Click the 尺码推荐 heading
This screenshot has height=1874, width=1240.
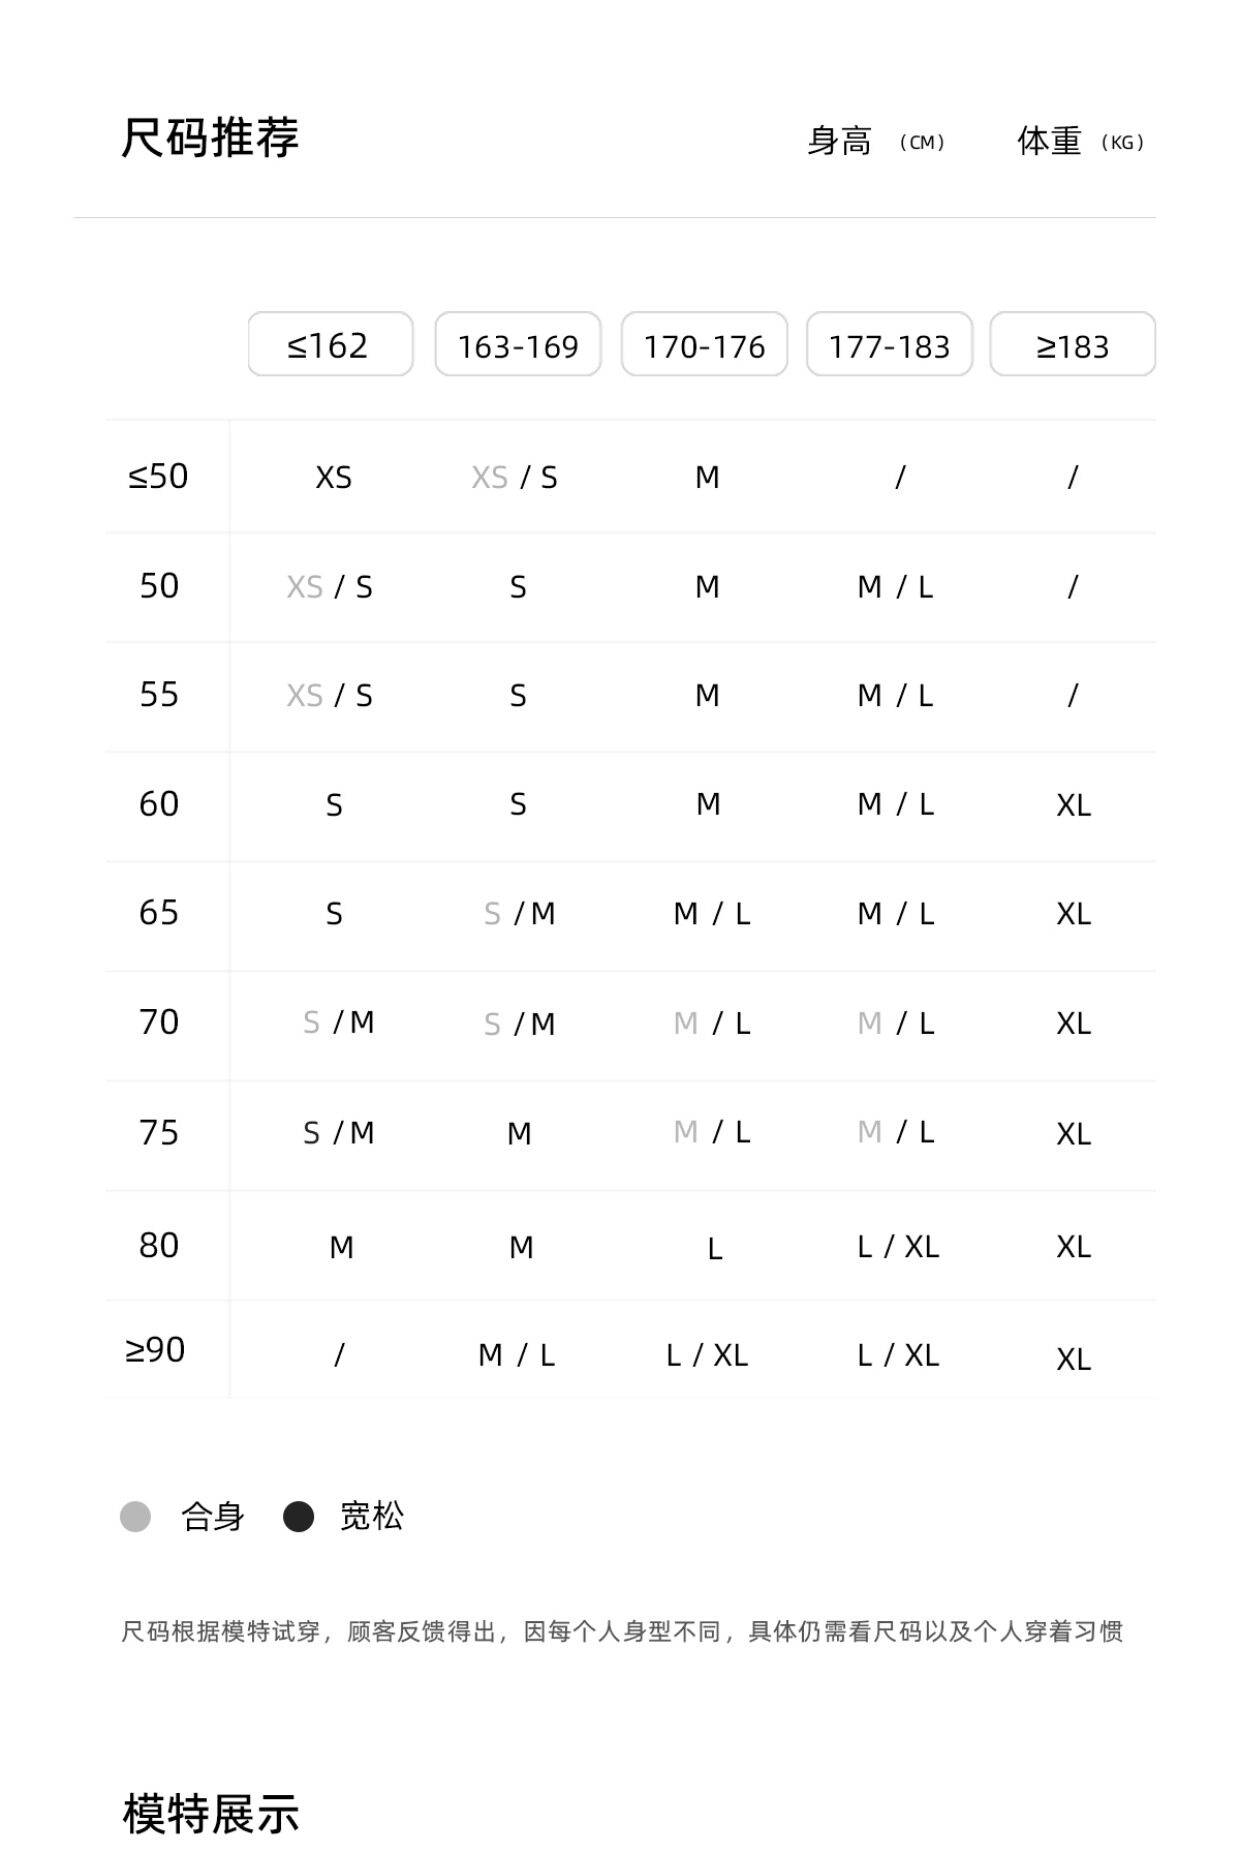pos(210,138)
